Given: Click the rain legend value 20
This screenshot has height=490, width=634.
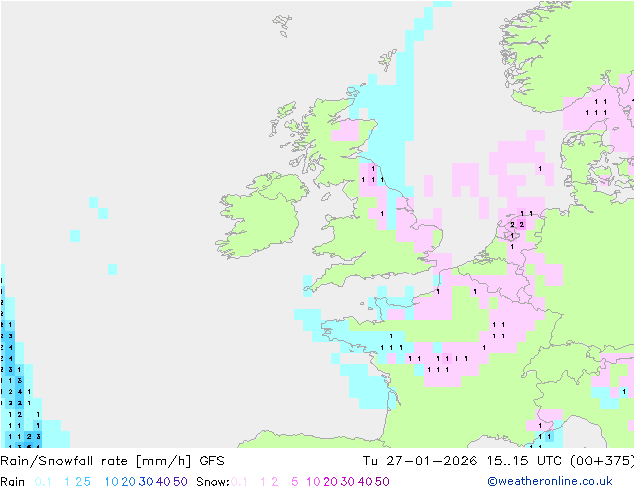Looking at the screenshot, I should coord(129,482).
